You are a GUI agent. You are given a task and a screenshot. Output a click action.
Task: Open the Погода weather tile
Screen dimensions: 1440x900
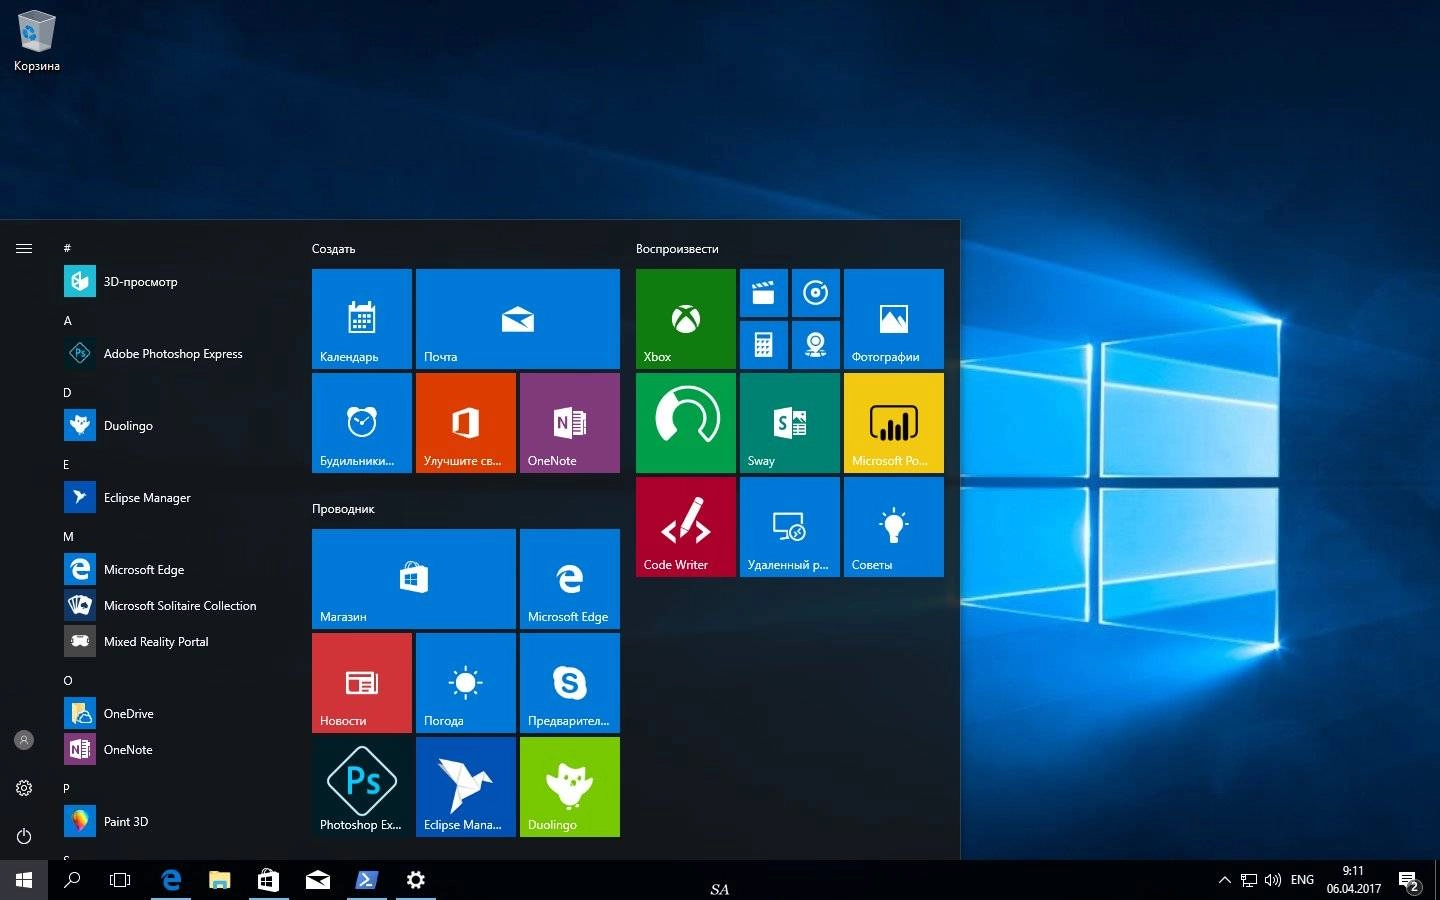[466, 683]
